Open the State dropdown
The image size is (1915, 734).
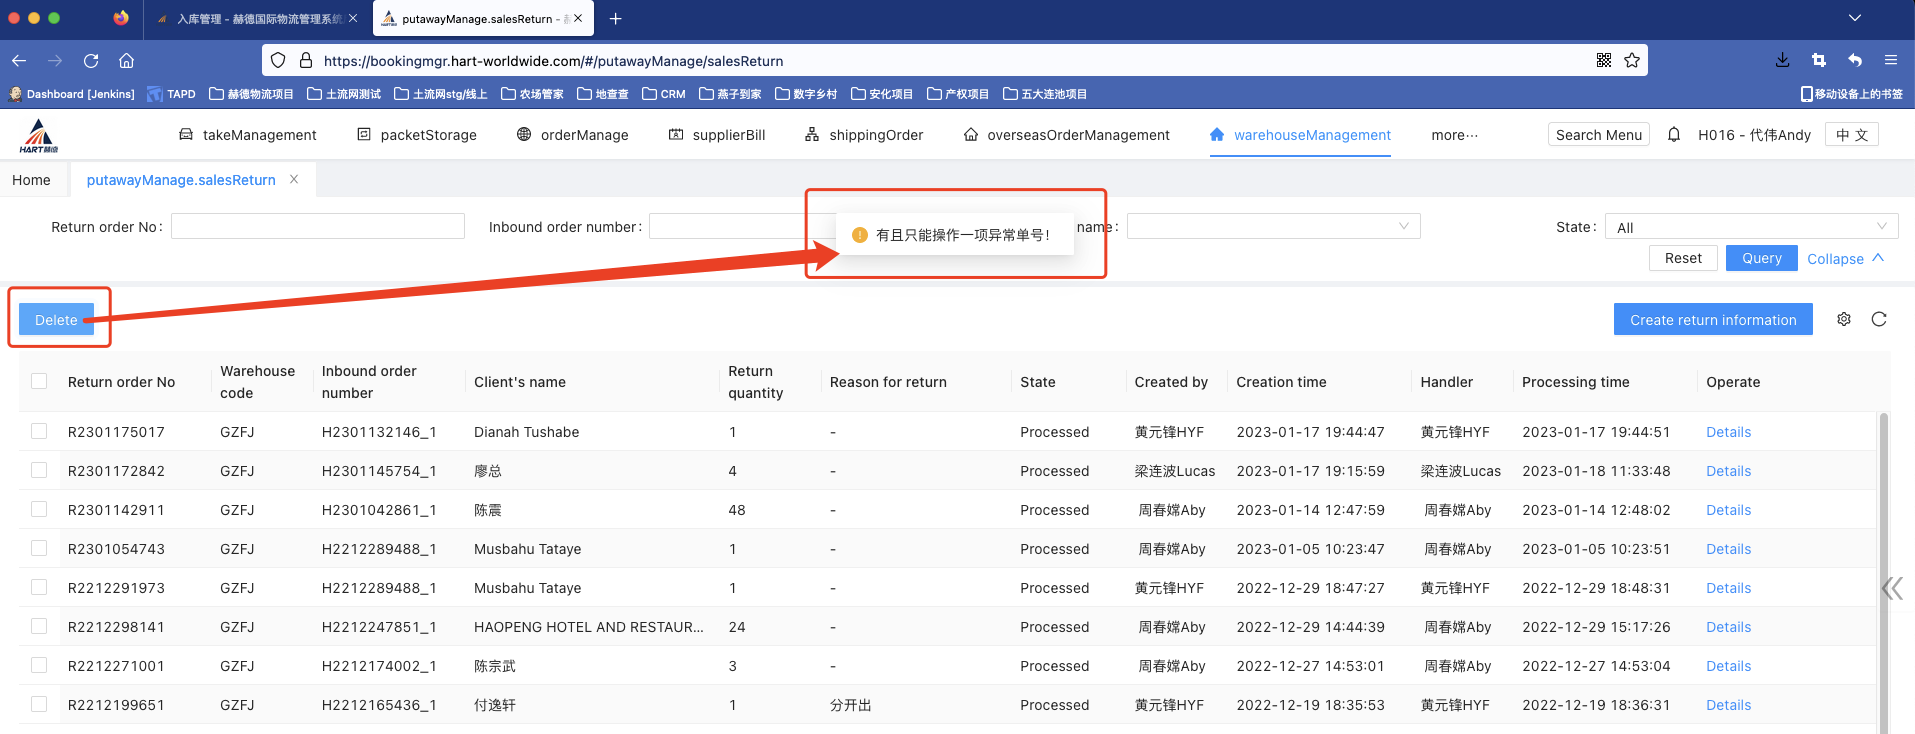point(1750,227)
